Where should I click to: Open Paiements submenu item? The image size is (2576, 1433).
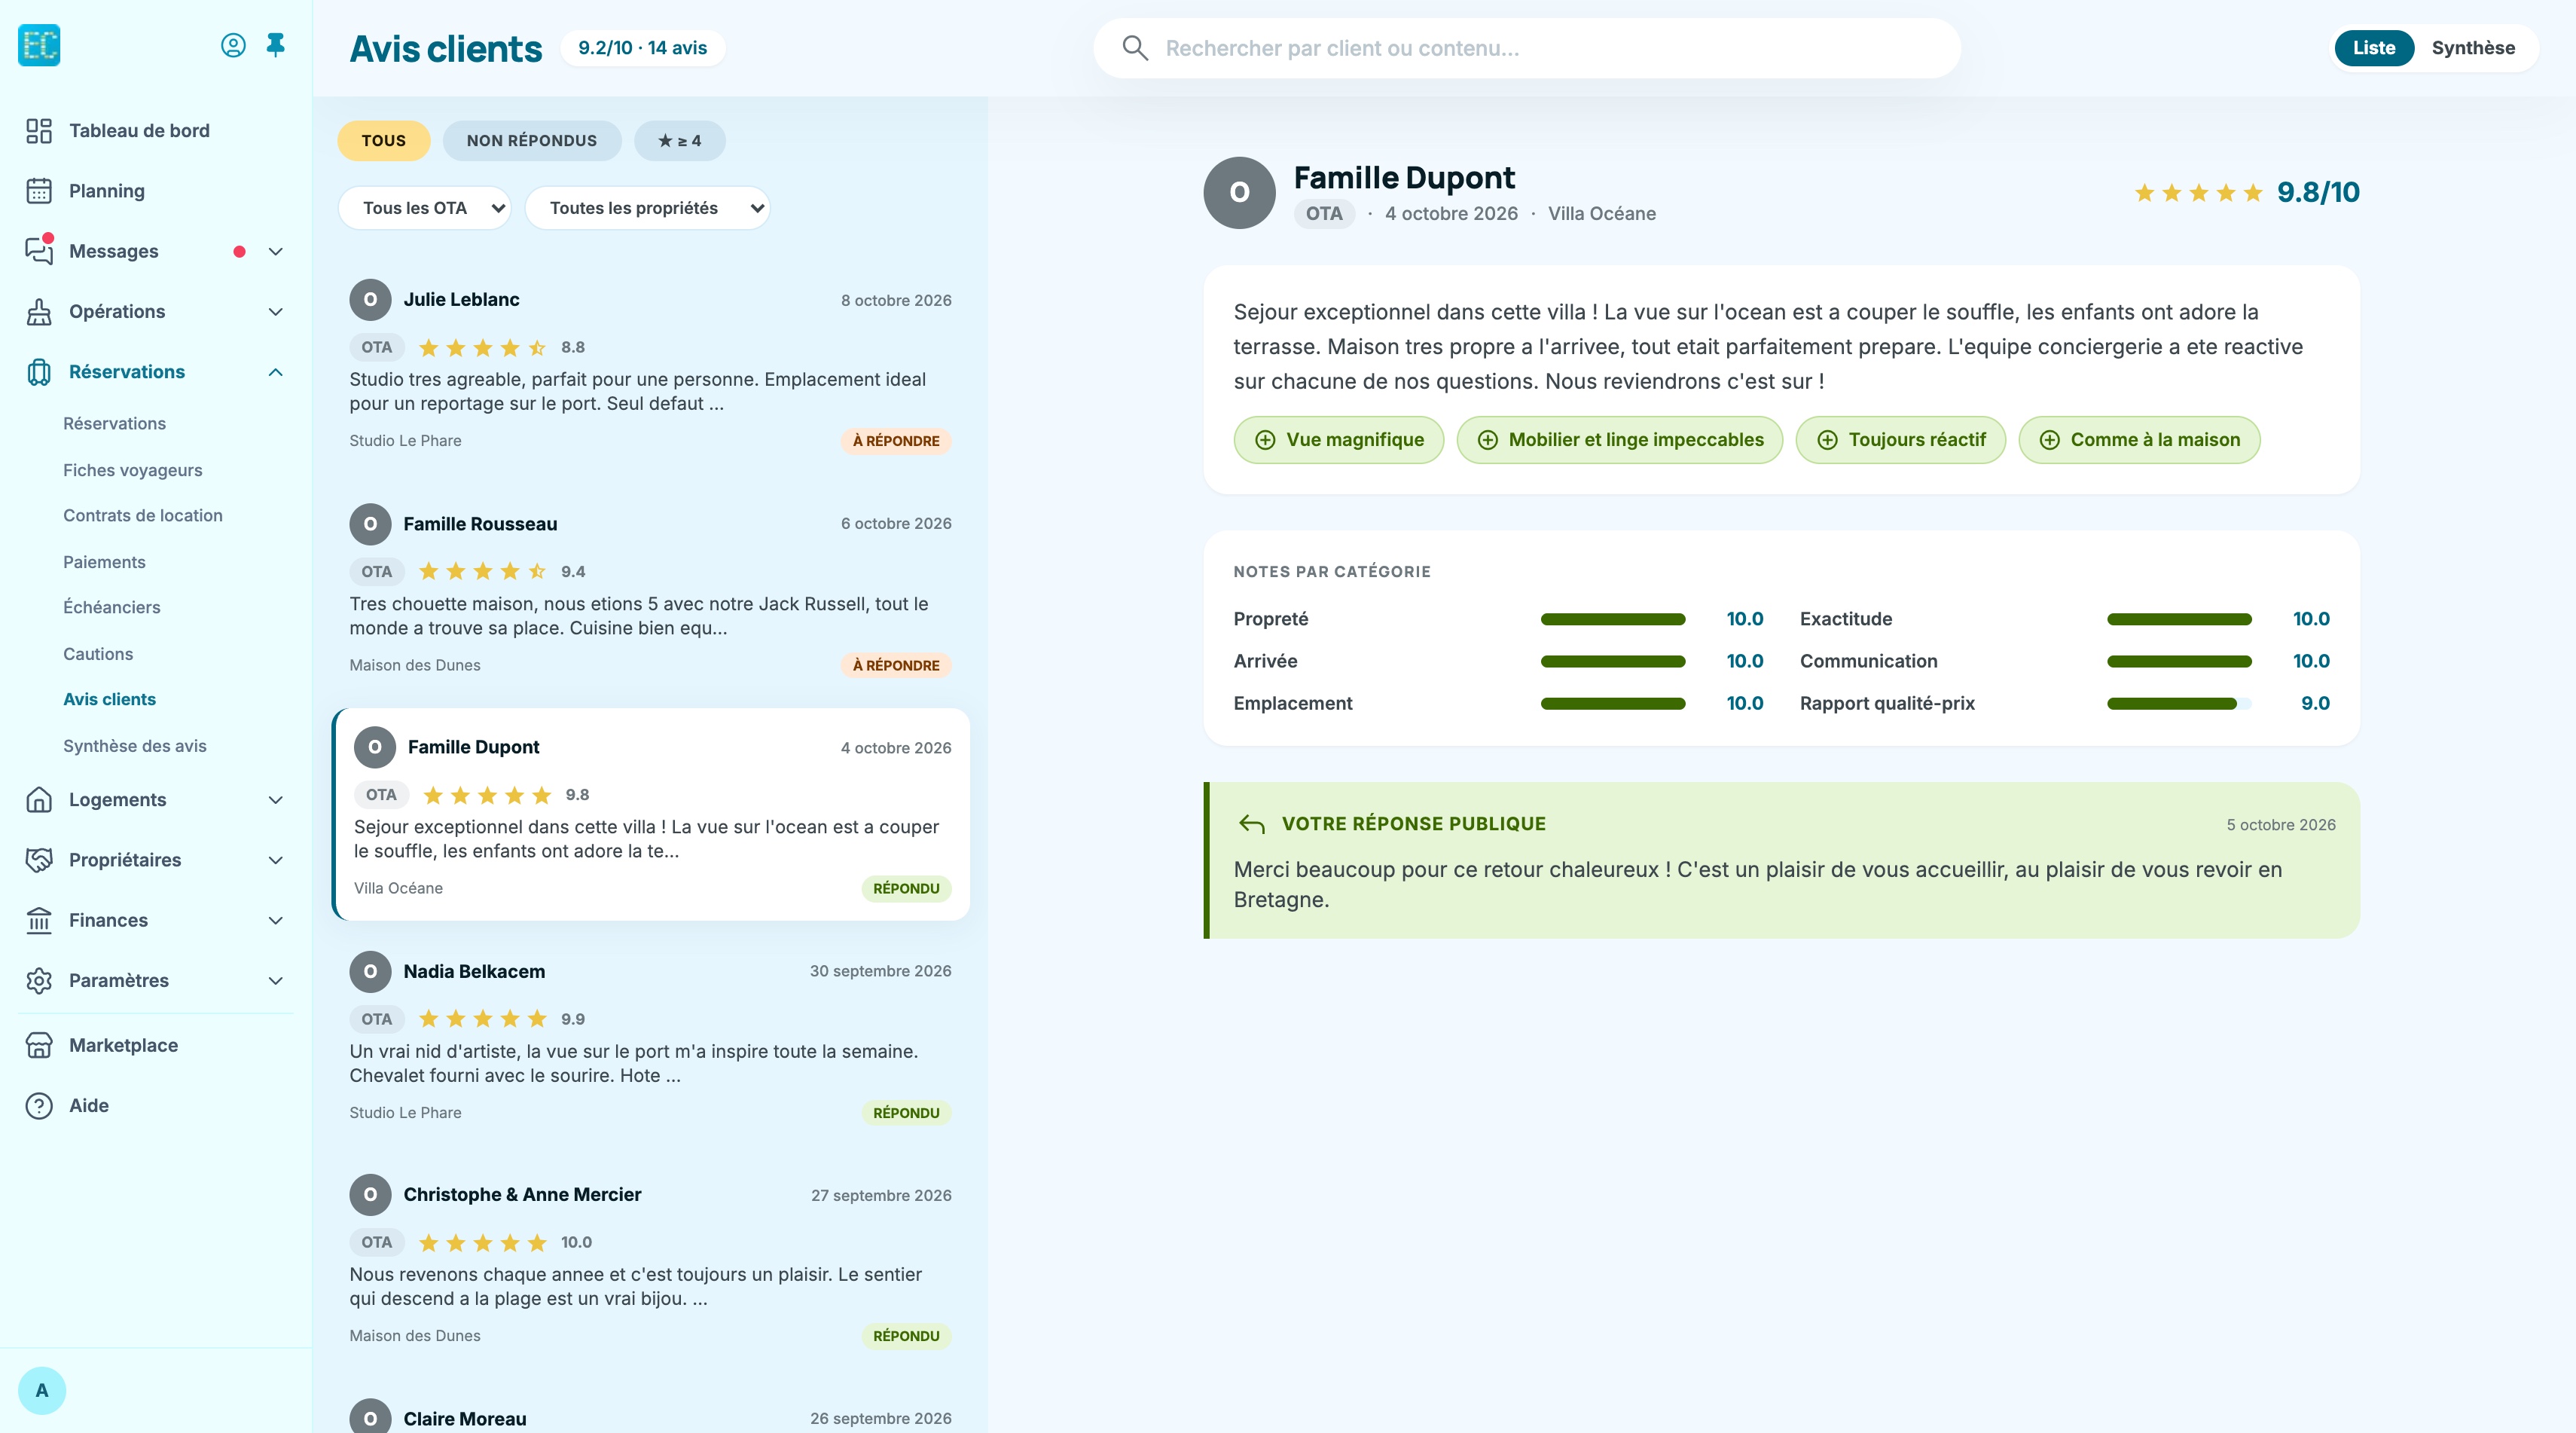pyautogui.click(x=104, y=562)
